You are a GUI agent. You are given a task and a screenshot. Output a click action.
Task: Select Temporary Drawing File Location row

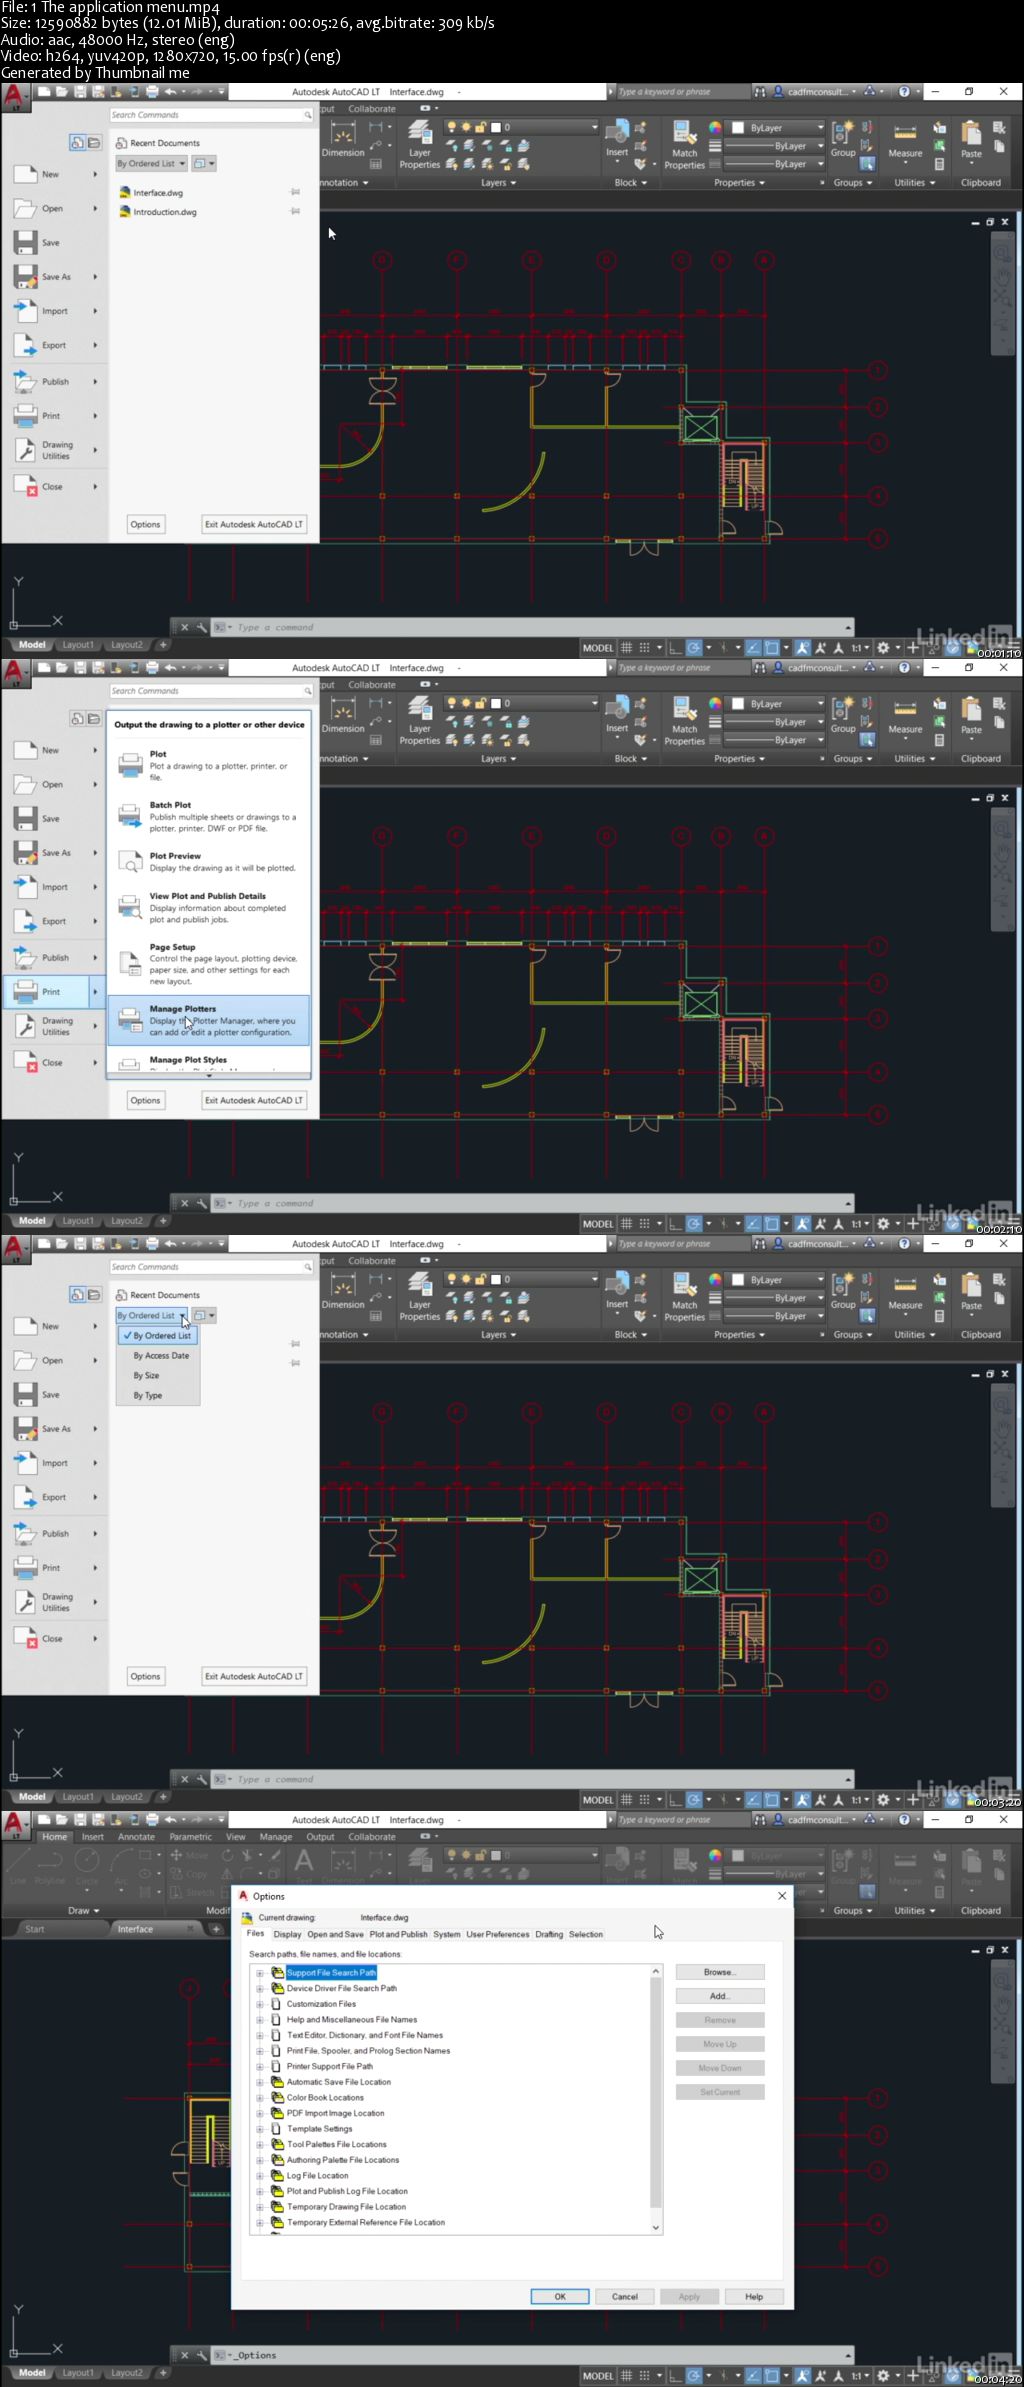pos(346,2207)
